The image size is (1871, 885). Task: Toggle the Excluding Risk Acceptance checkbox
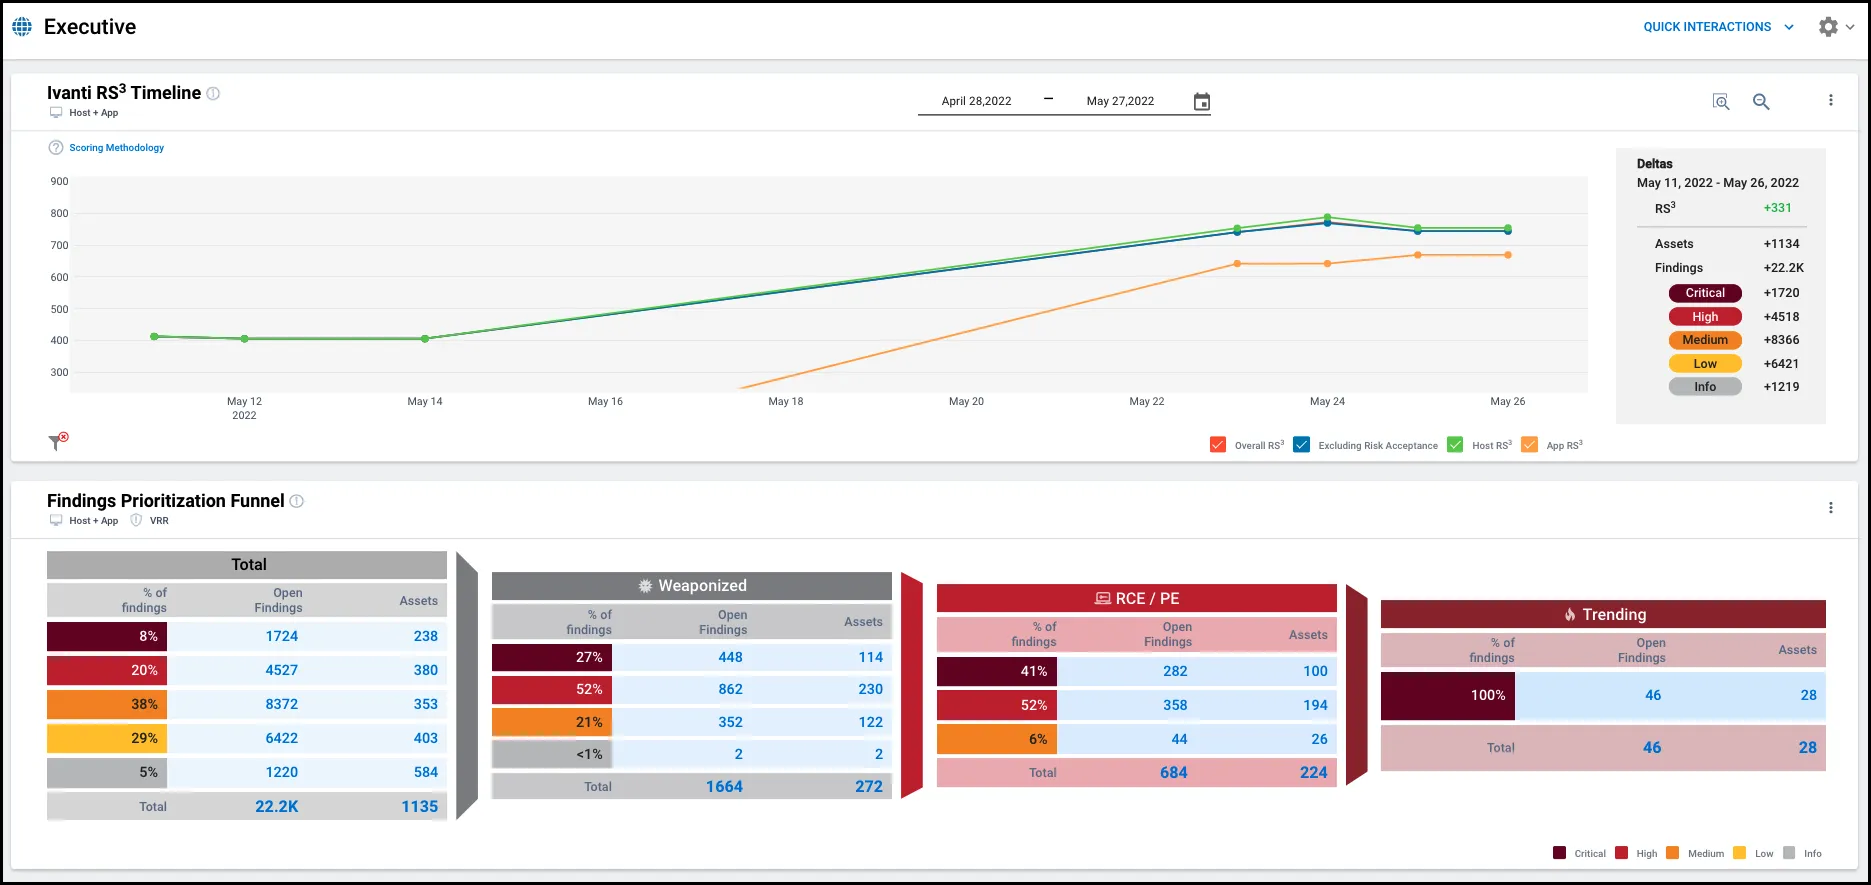point(1302,445)
